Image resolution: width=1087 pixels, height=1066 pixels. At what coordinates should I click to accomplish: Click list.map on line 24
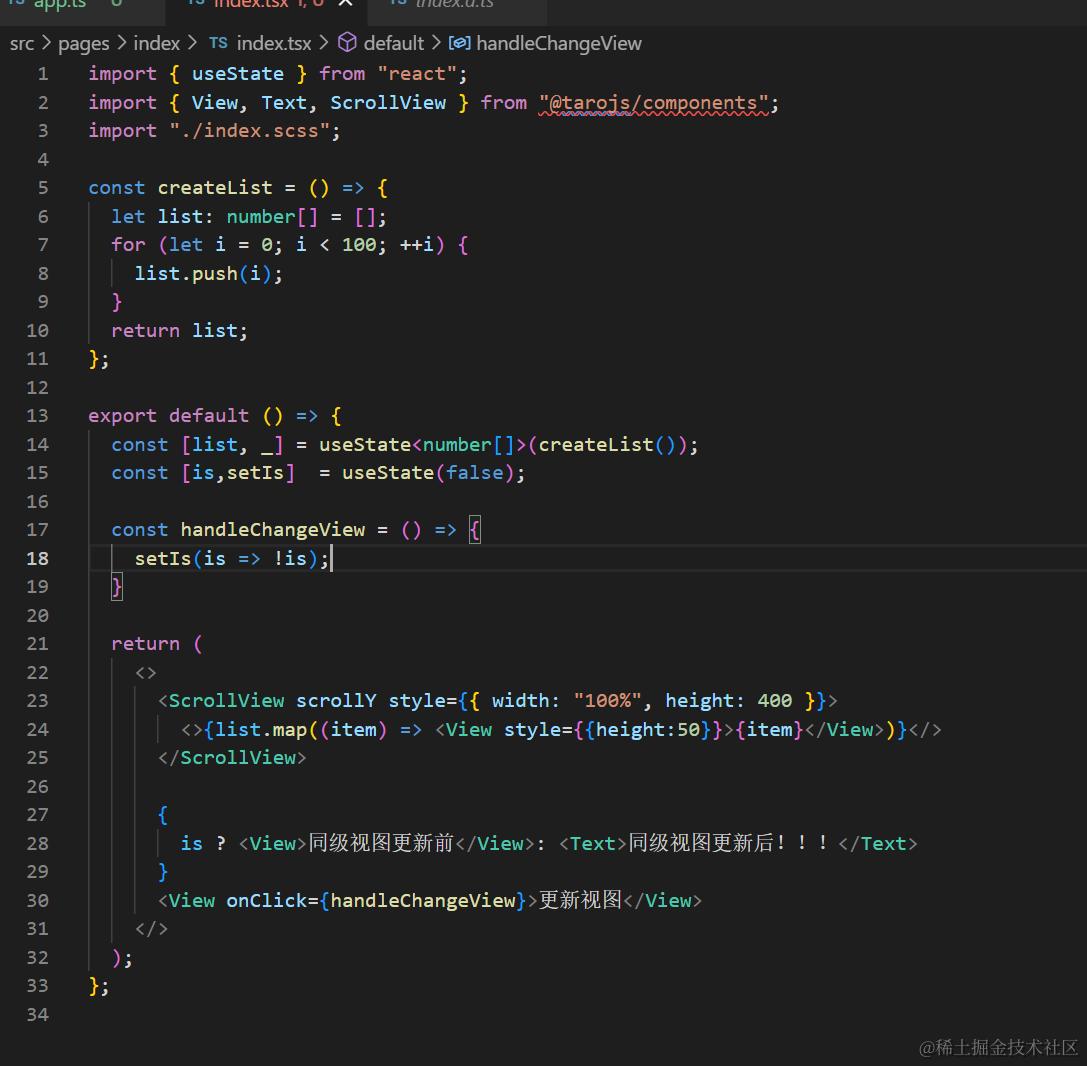point(261,730)
